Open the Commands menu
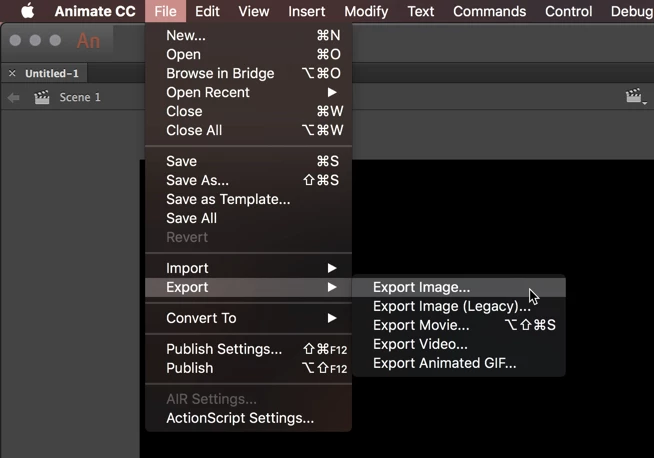Viewport: 654px width, 458px height. click(489, 11)
